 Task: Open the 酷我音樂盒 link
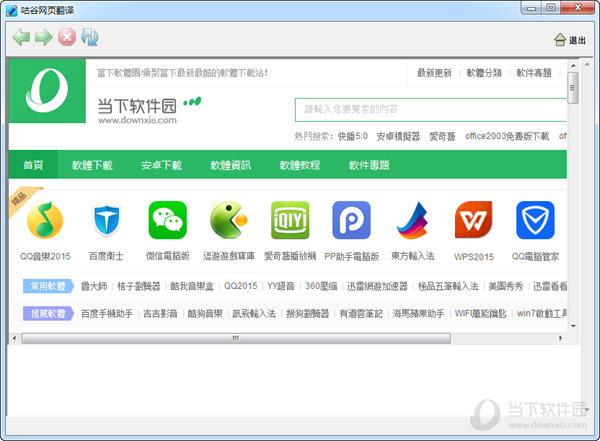(192, 286)
